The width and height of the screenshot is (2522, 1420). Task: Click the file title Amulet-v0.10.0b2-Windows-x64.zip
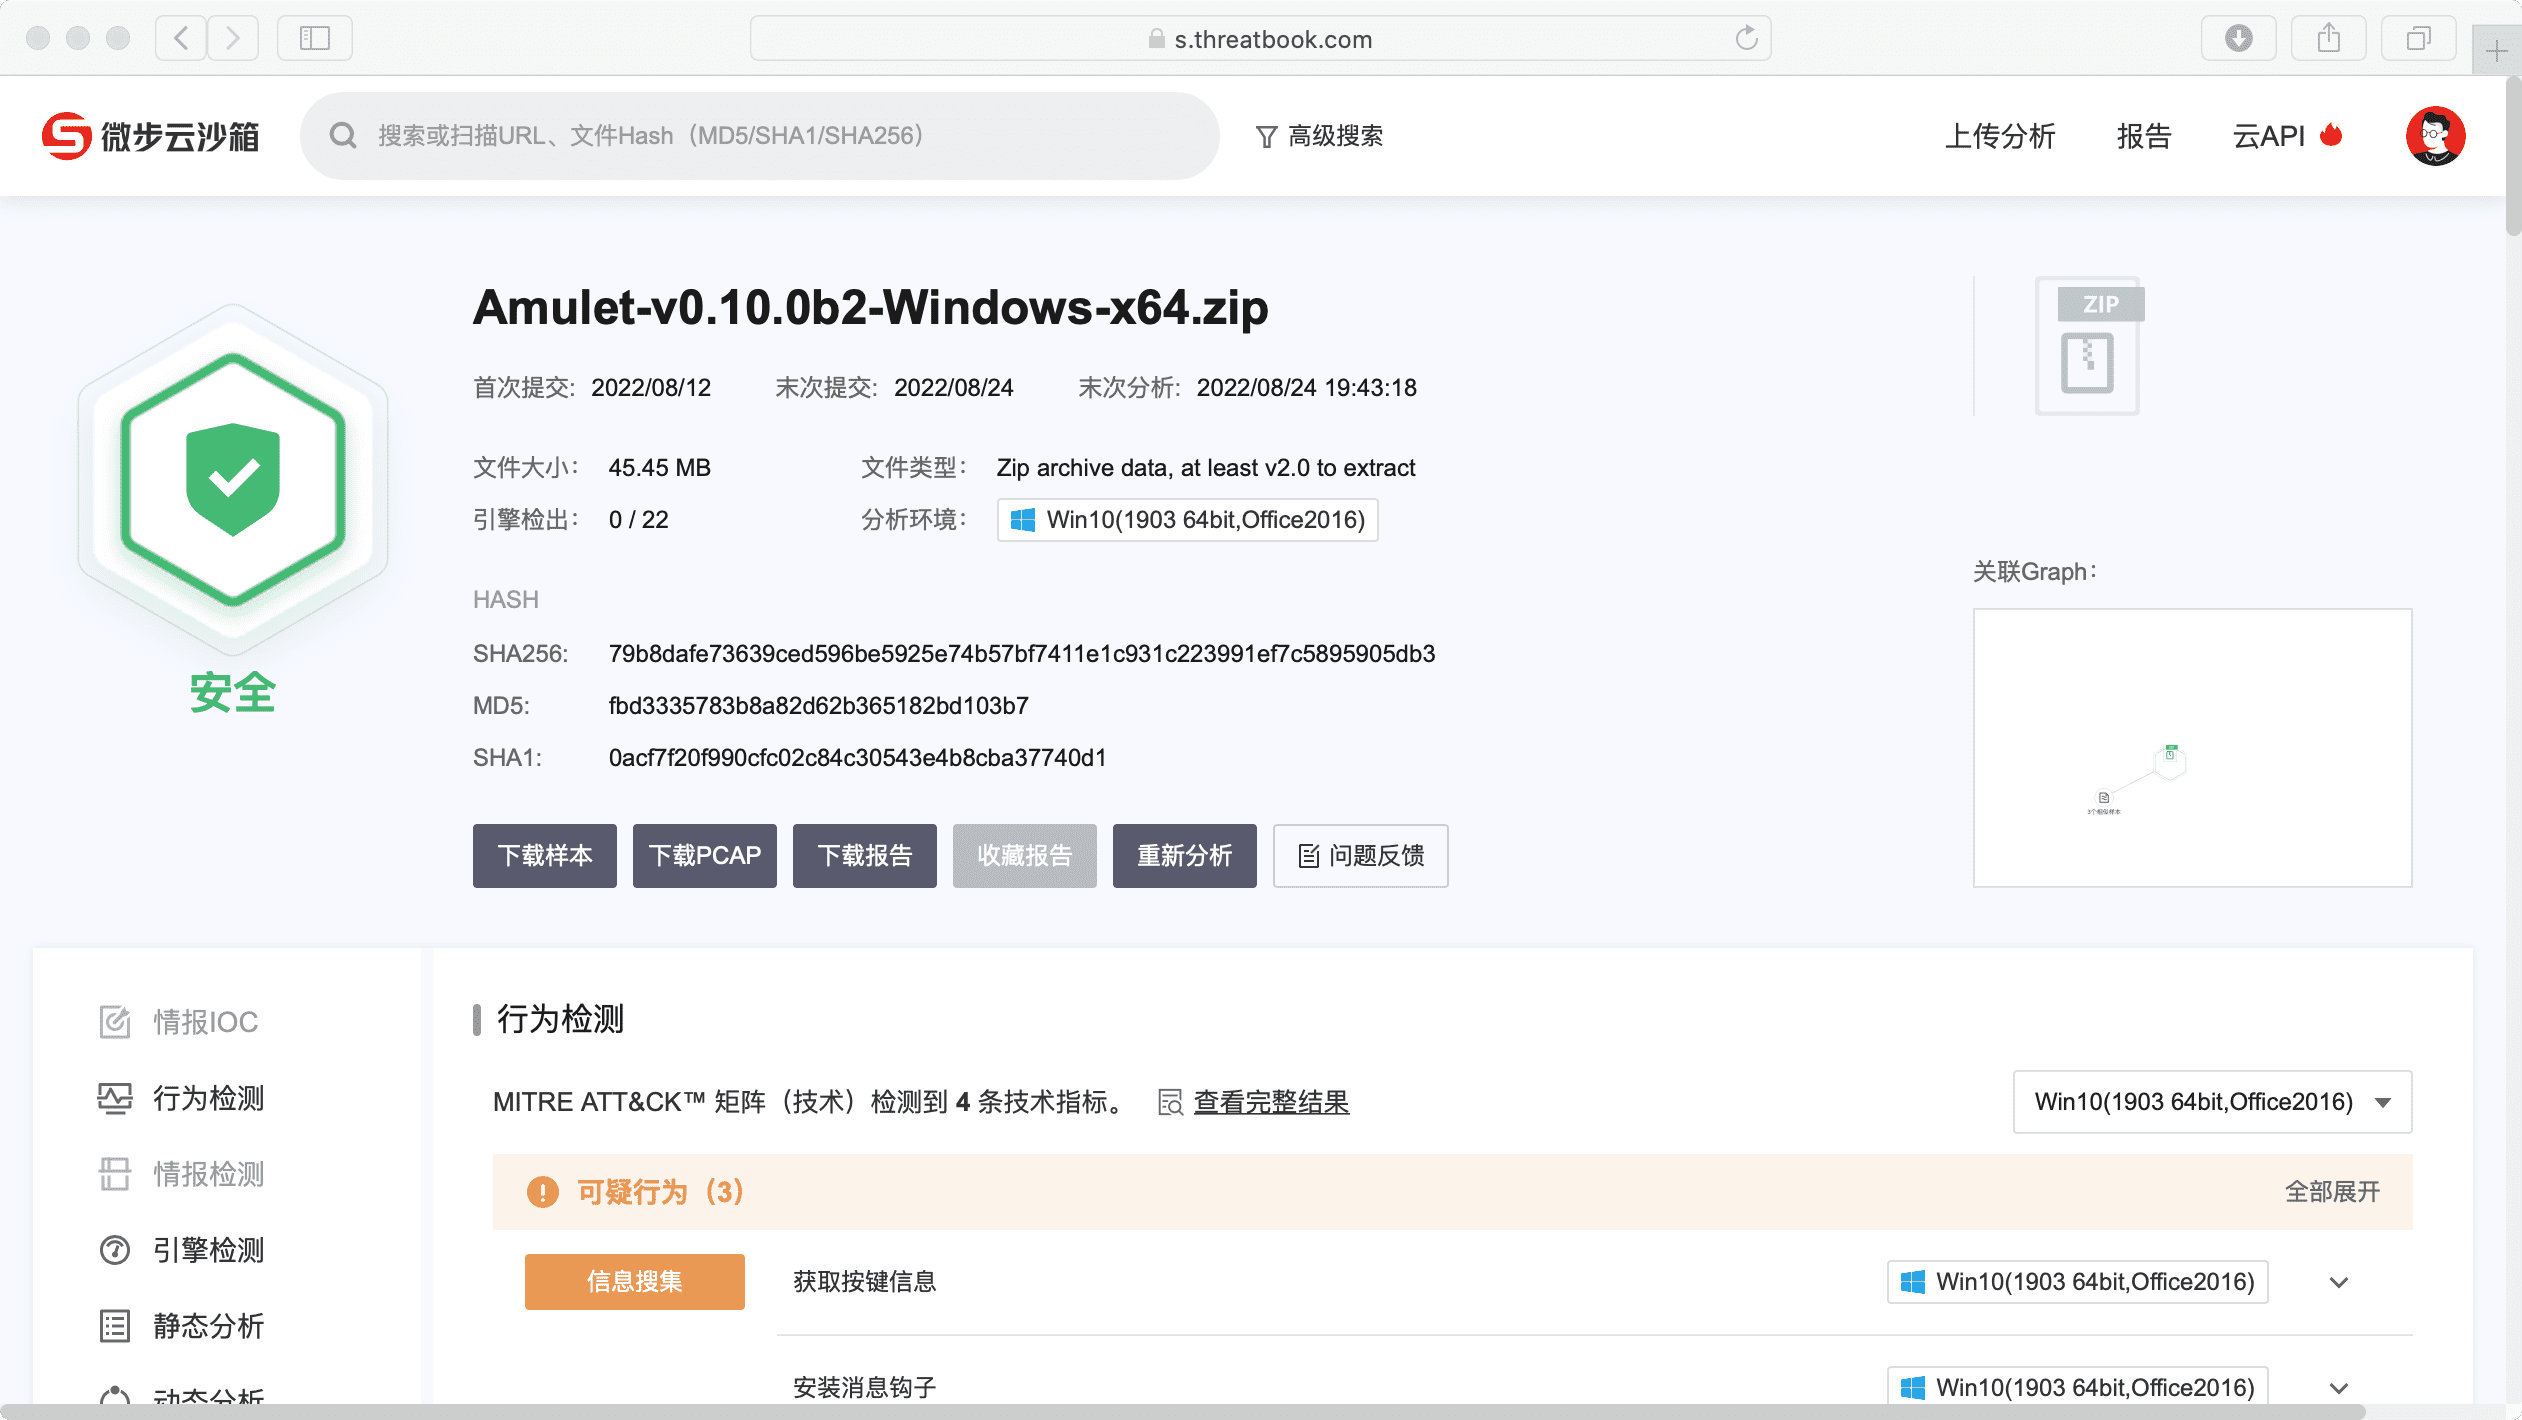[871, 307]
